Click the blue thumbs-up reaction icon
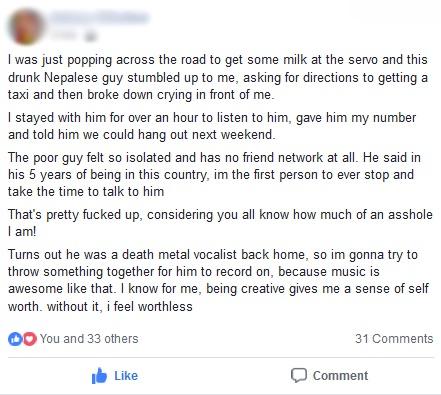 point(15,339)
